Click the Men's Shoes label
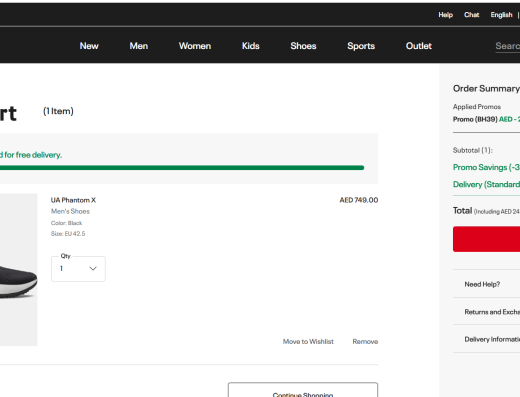520x397 pixels. tap(70, 211)
